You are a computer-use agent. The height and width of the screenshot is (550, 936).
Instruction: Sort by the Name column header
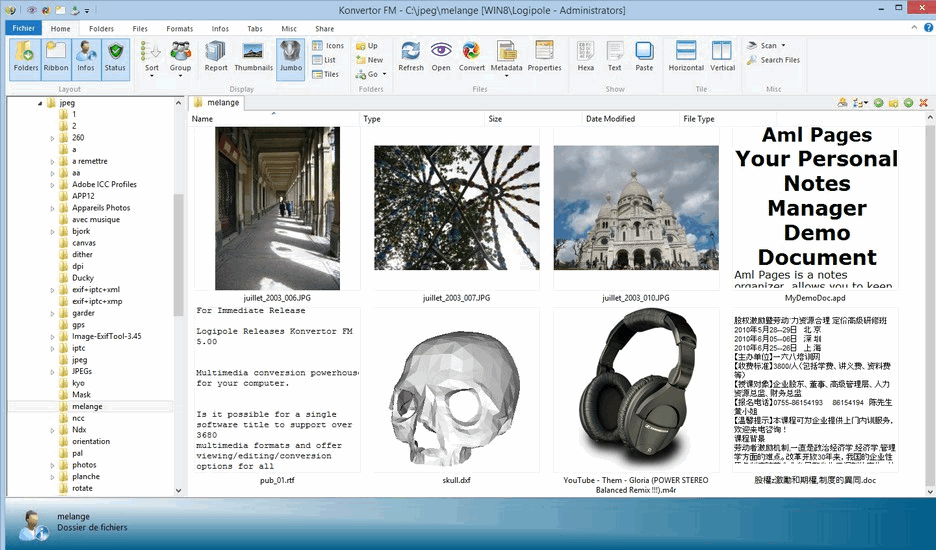coord(275,119)
